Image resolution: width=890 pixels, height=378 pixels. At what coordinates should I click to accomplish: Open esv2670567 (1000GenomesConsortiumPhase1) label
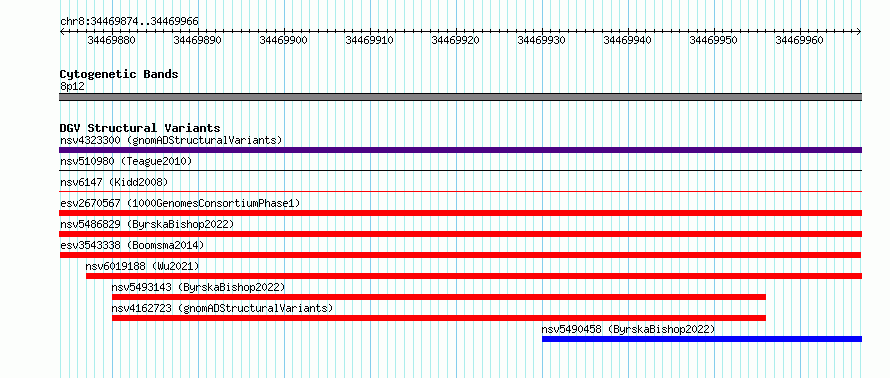180,203
